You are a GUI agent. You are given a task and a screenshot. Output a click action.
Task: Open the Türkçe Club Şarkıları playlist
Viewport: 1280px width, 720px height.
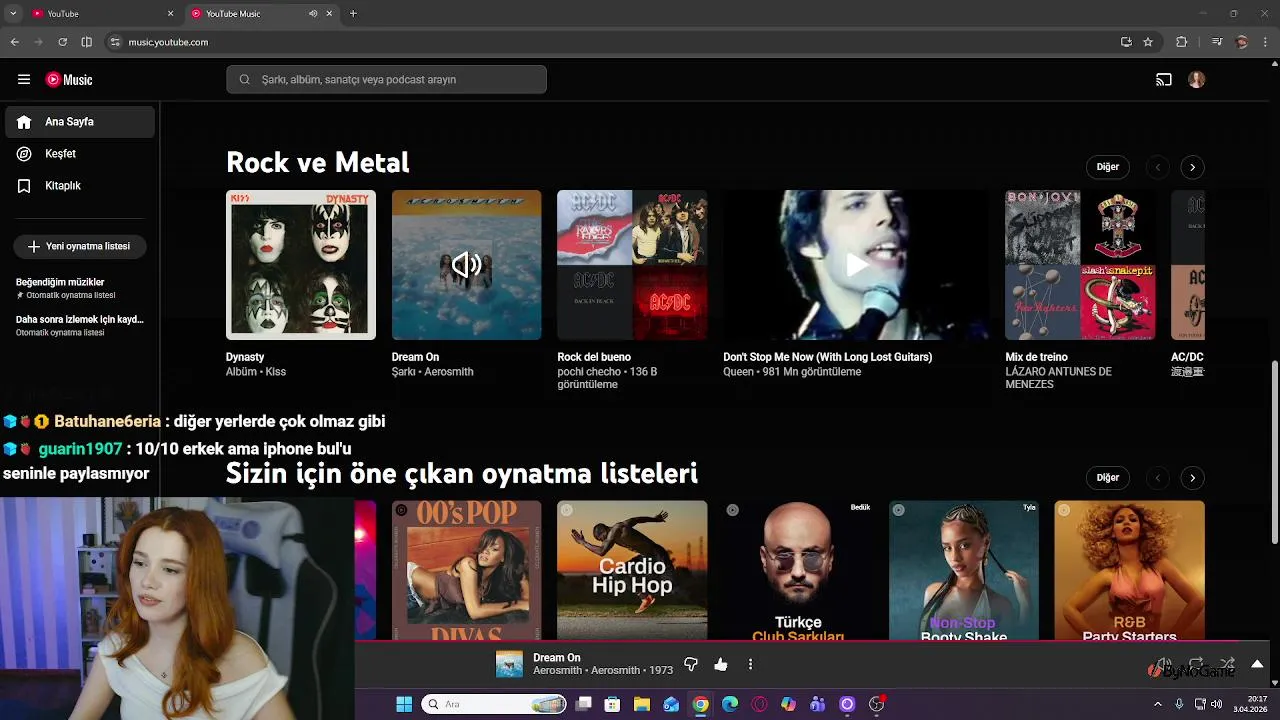click(x=798, y=570)
